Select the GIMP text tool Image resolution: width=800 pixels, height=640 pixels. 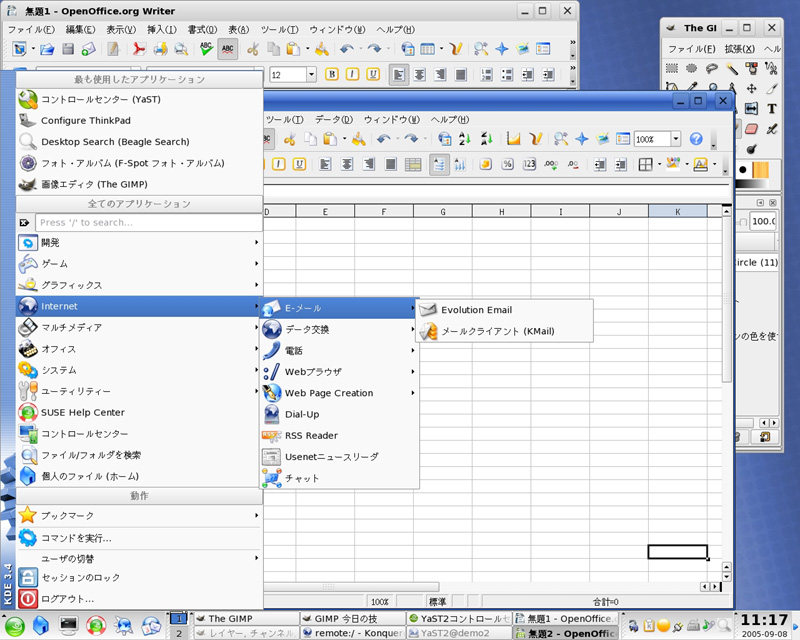click(x=771, y=109)
